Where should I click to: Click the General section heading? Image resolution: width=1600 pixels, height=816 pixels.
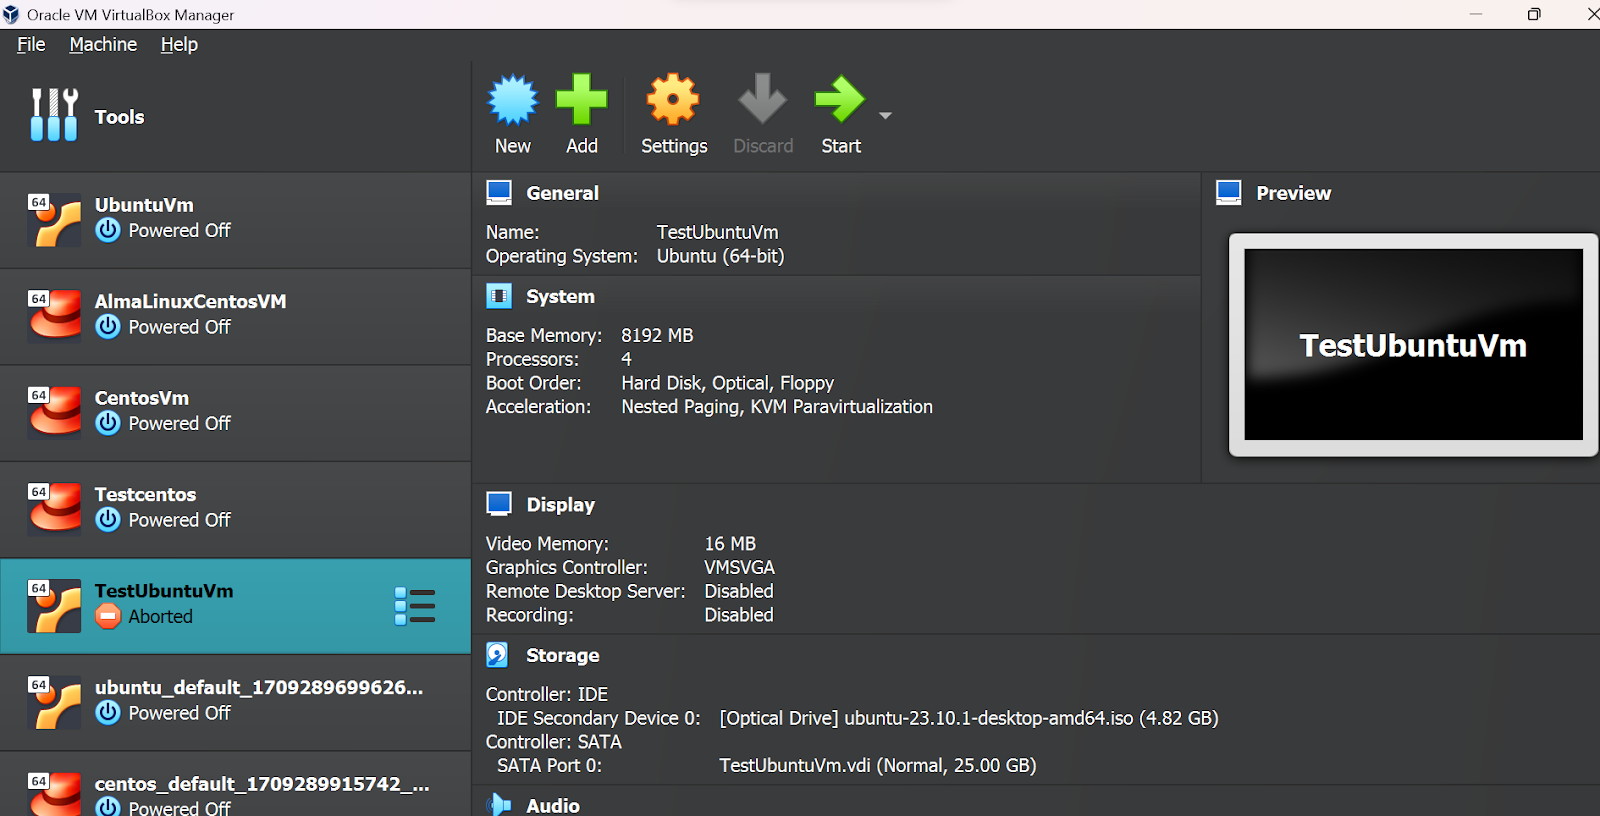tap(562, 193)
